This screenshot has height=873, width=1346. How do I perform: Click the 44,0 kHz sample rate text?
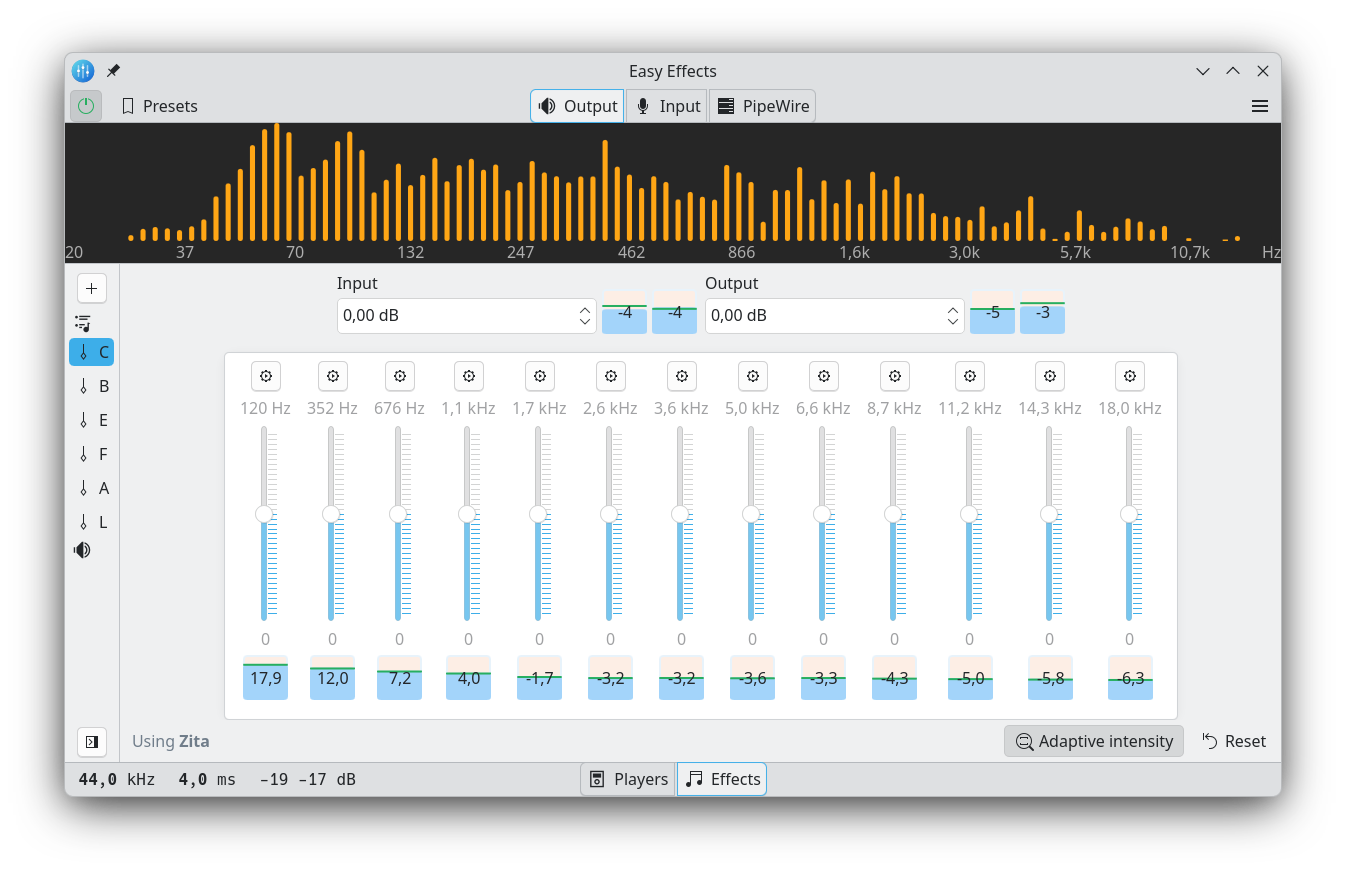coord(116,779)
